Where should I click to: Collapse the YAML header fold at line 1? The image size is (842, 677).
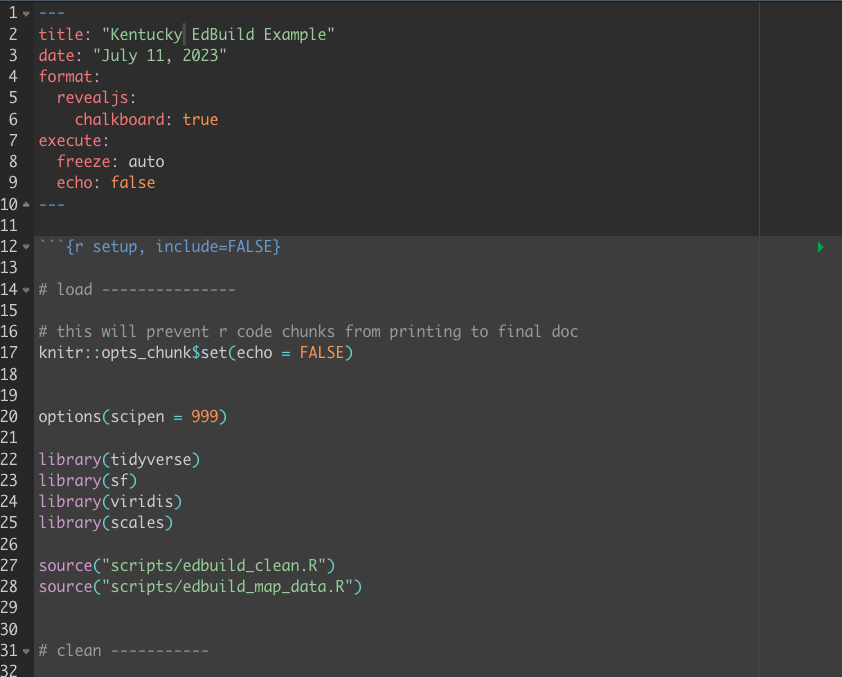26,13
